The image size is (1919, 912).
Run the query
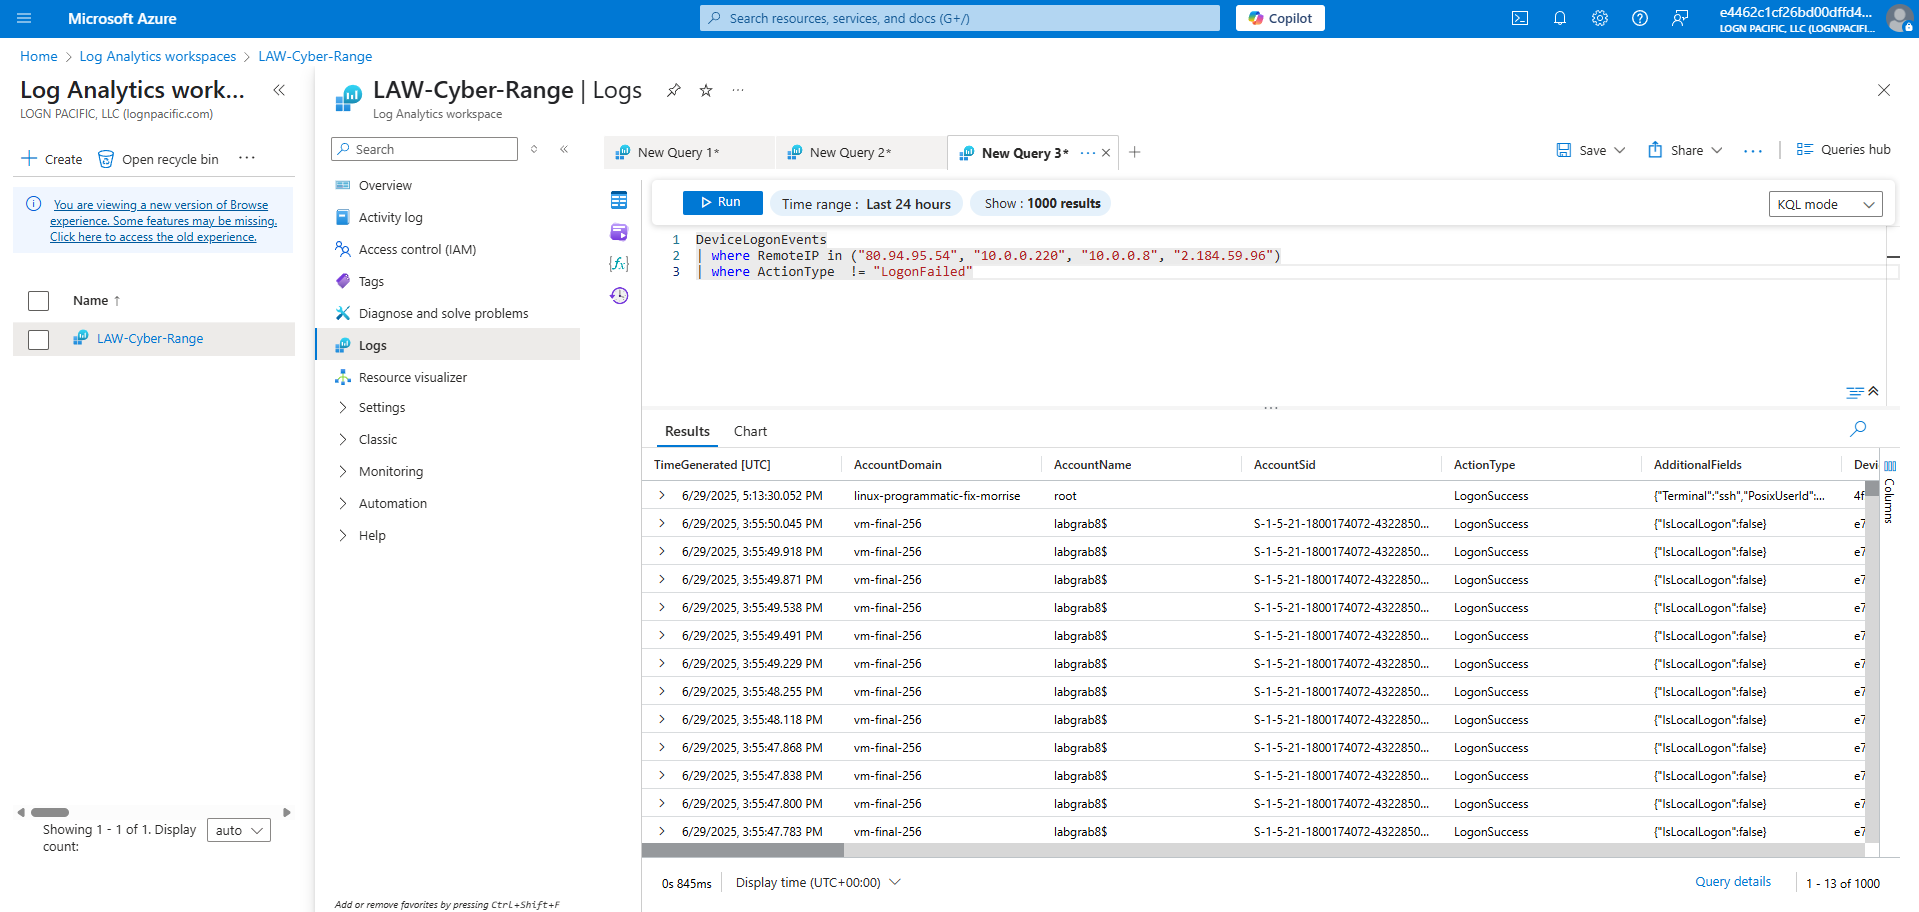coord(722,202)
